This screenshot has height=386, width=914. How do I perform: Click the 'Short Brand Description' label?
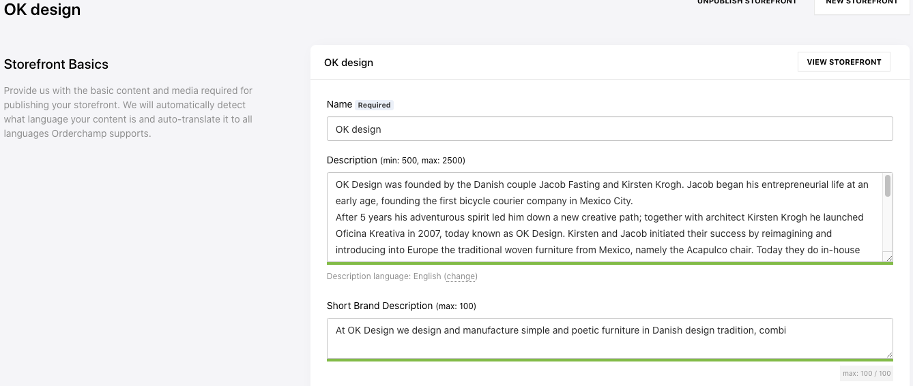click(379, 306)
